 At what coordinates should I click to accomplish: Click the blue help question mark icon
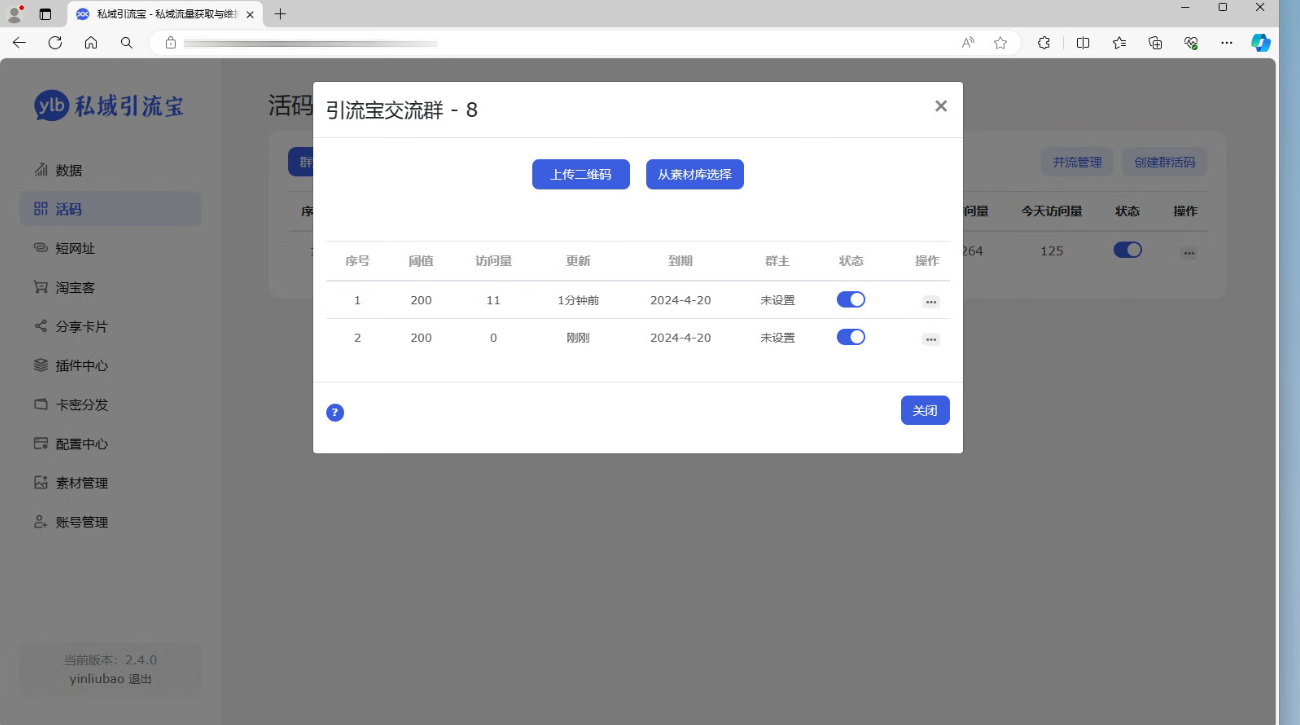(x=335, y=413)
